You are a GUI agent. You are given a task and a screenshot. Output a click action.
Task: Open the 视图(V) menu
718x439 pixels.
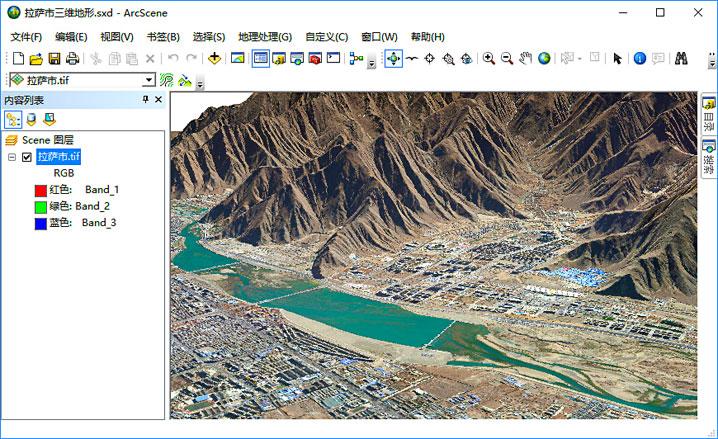[117, 37]
